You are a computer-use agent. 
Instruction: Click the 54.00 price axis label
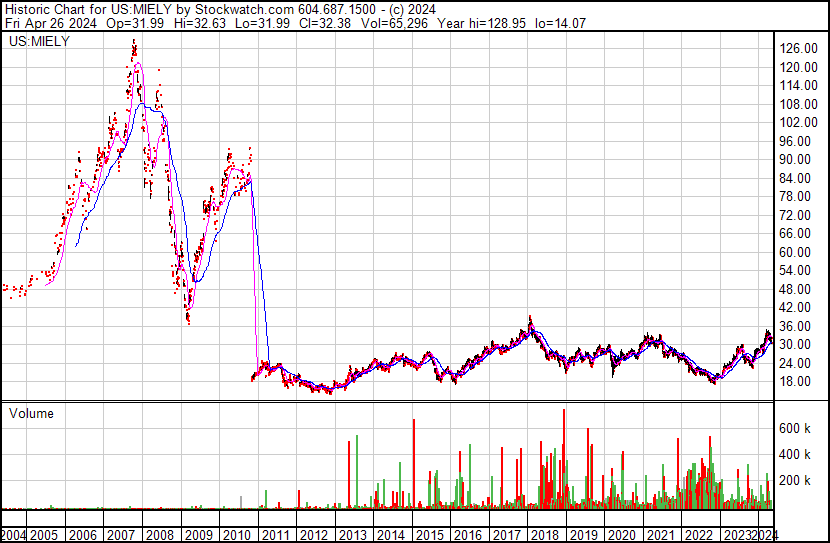click(x=795, y=270)
